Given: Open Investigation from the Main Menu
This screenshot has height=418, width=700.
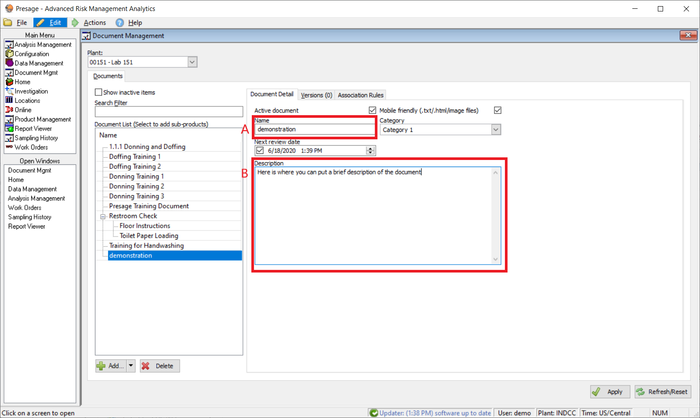Looking at the screenshot, I should coord(36,91).
